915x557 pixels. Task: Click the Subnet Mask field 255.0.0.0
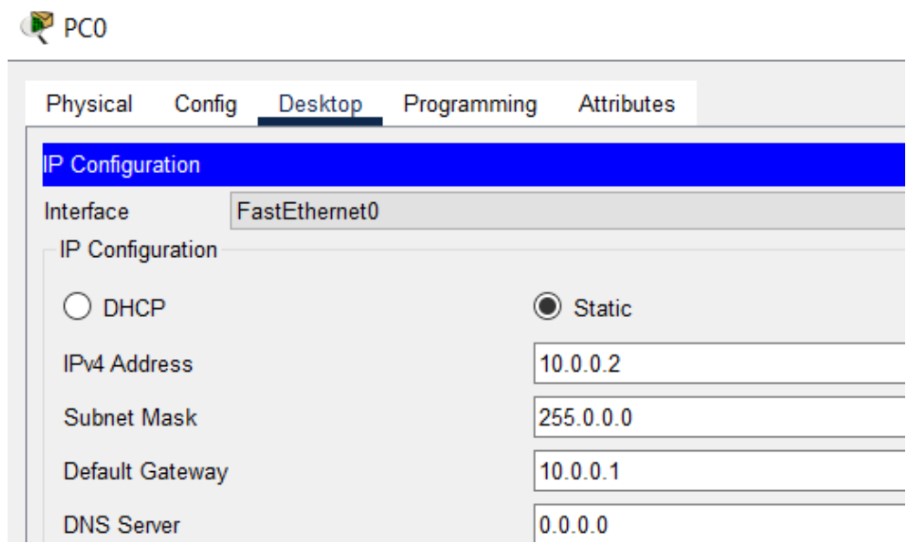(x=719, y=417)
